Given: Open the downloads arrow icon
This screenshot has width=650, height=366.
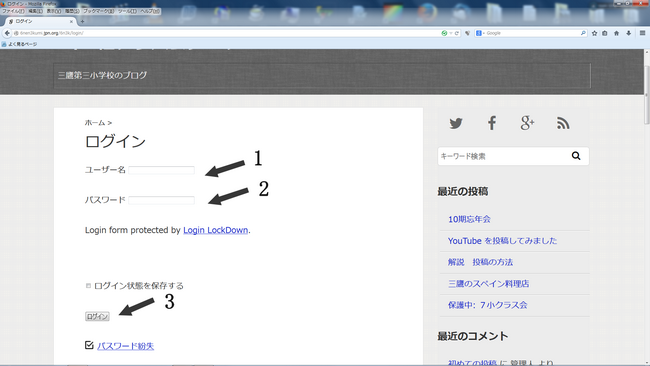Looking at the screenshot, I should click(x=628, y=33).
